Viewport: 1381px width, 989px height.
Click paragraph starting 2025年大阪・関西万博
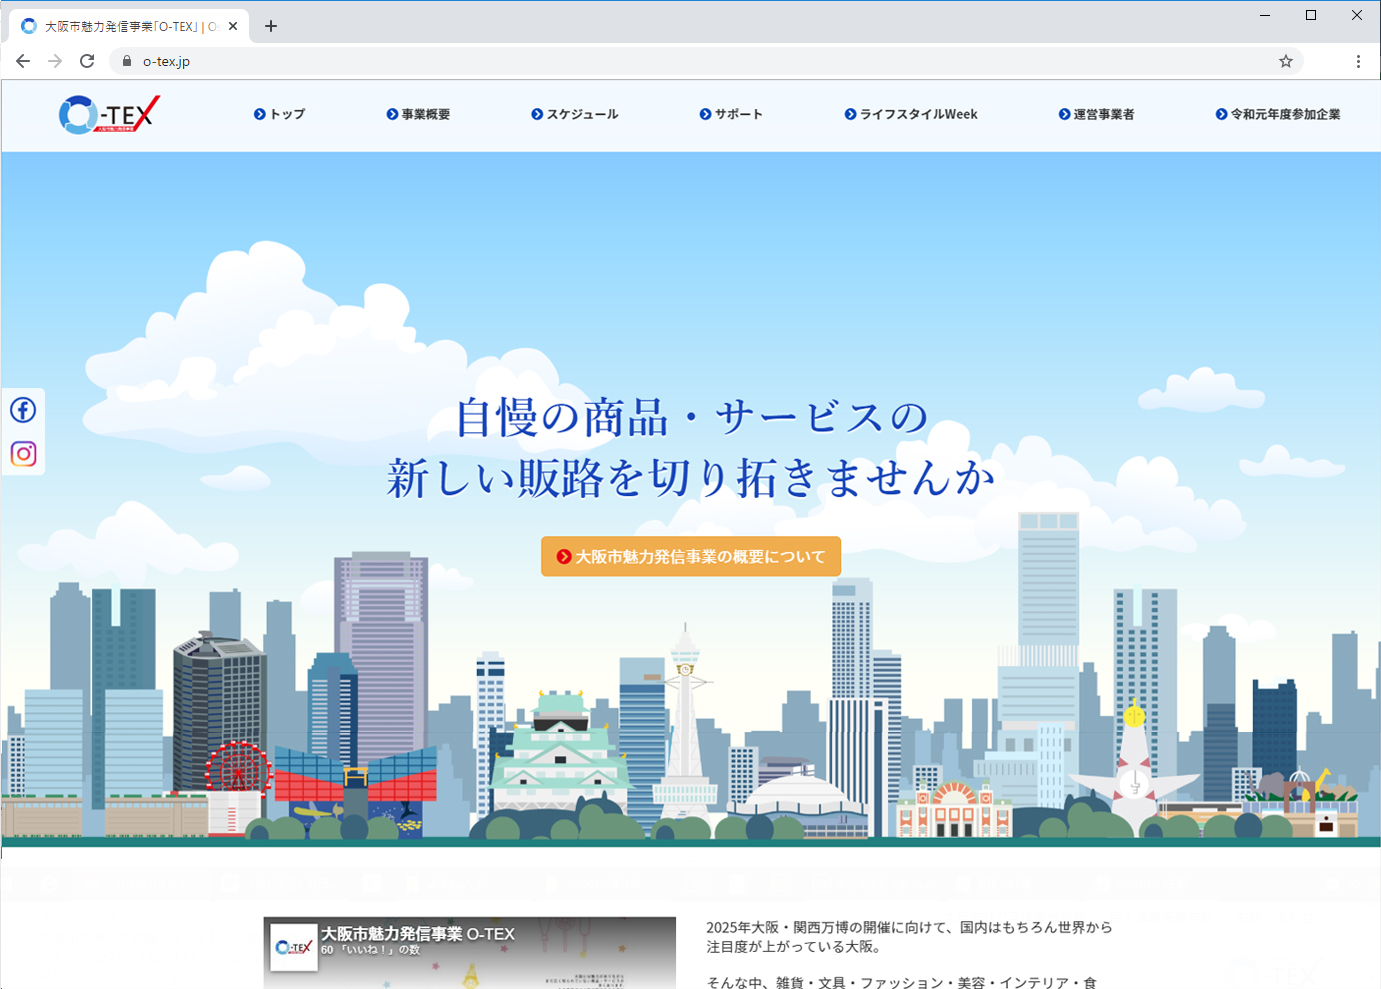909,937
